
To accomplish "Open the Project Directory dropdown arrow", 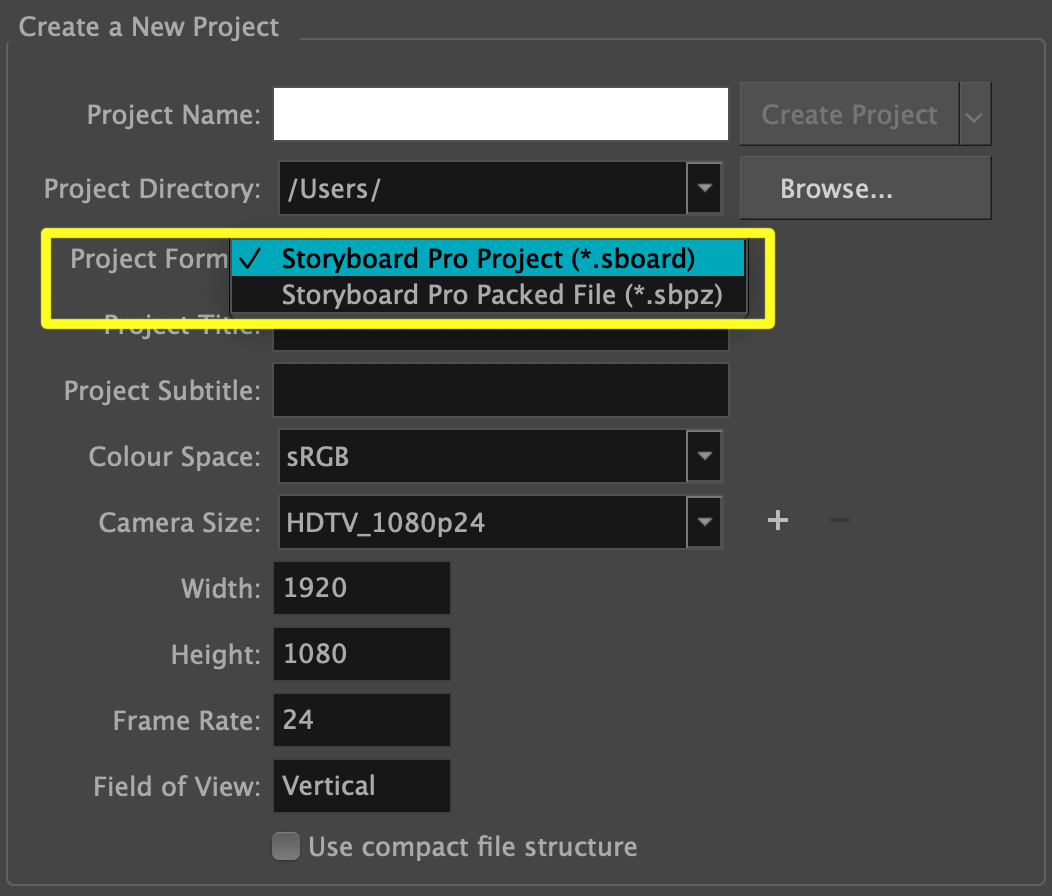I will [x=705, y=188].
